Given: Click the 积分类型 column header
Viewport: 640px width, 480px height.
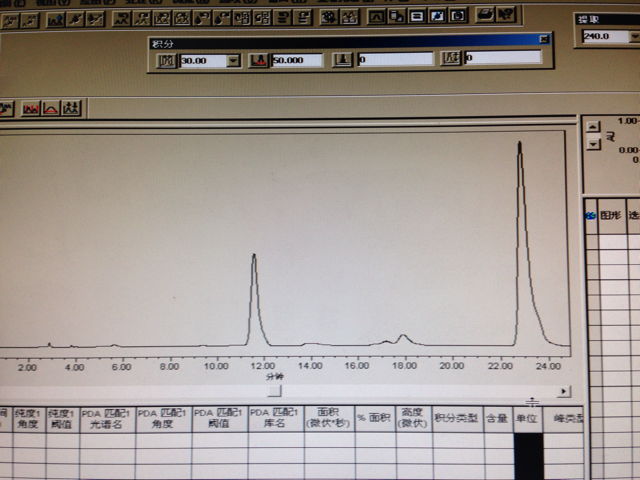Looking at the screenshot, I should (458, 418).
